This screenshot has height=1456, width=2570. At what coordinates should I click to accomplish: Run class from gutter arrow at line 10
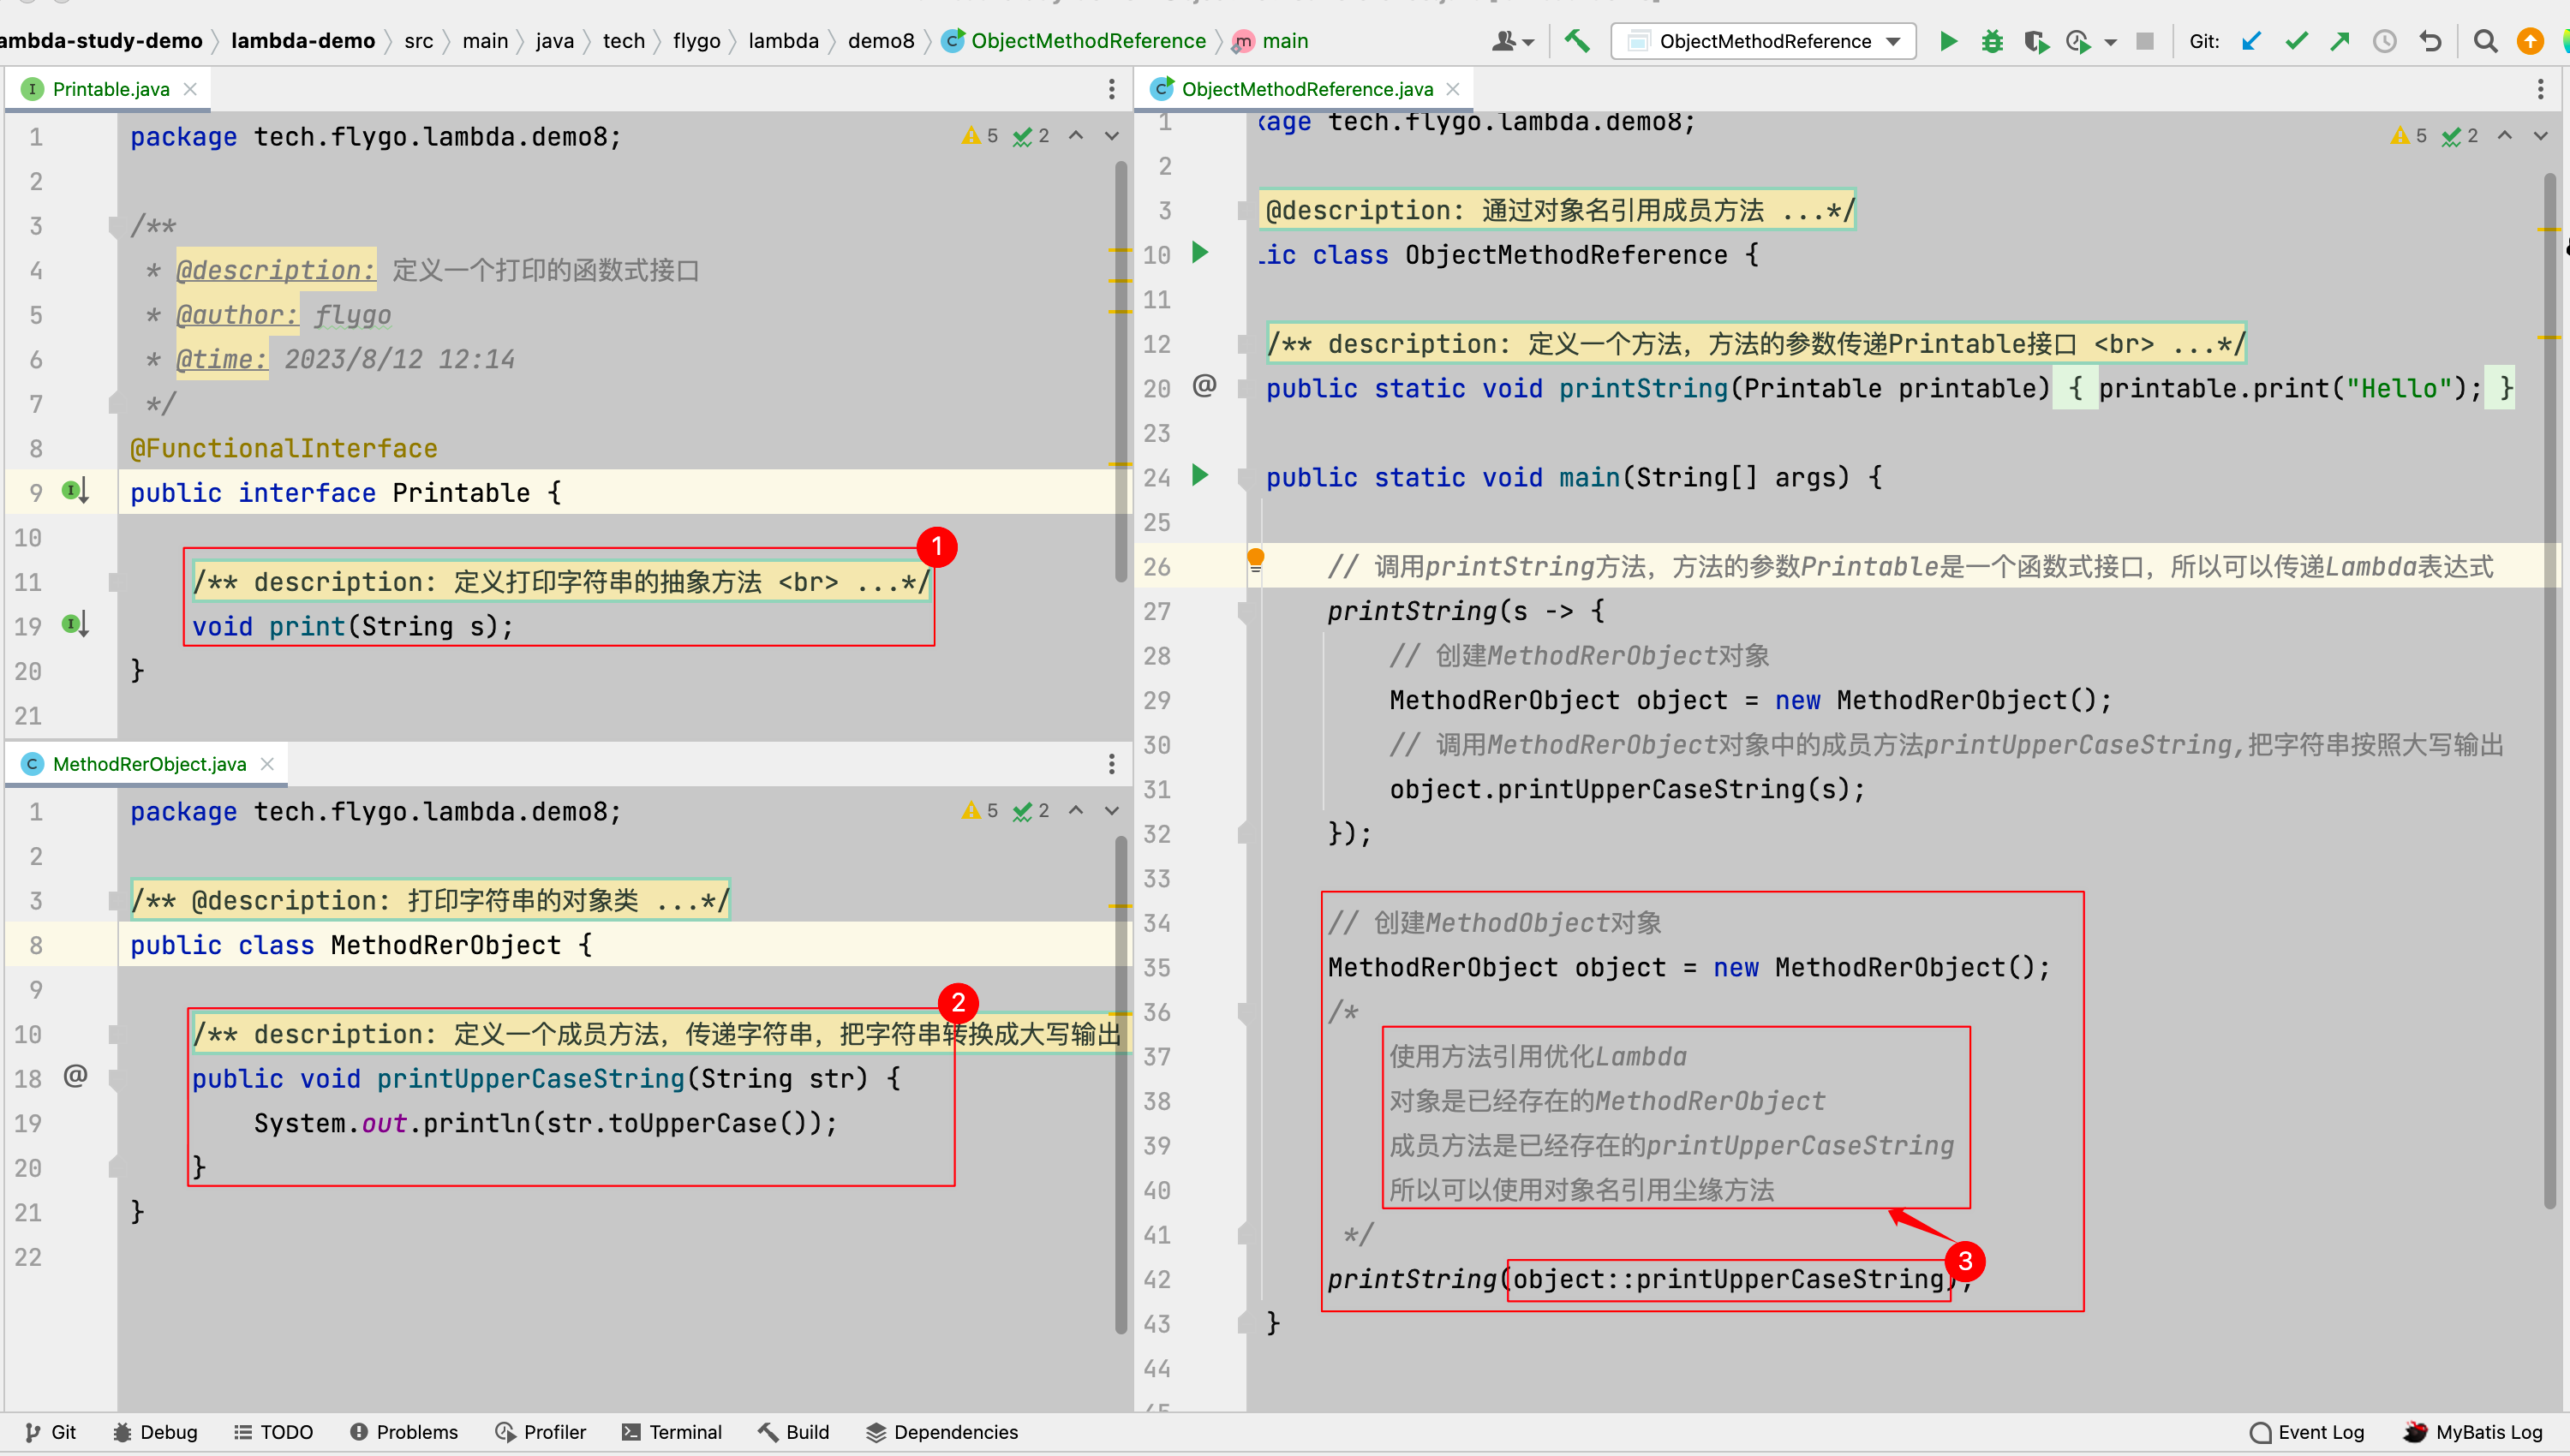tap(1201, 252)
